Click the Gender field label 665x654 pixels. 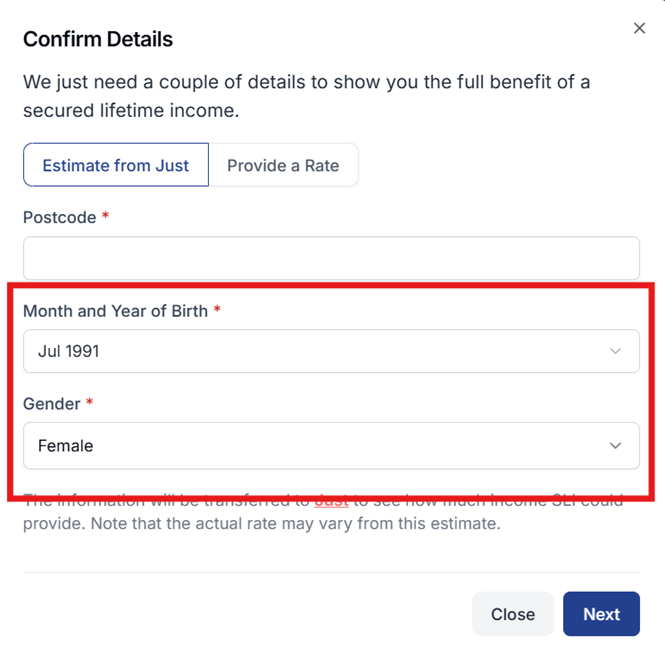coord(52,404)
